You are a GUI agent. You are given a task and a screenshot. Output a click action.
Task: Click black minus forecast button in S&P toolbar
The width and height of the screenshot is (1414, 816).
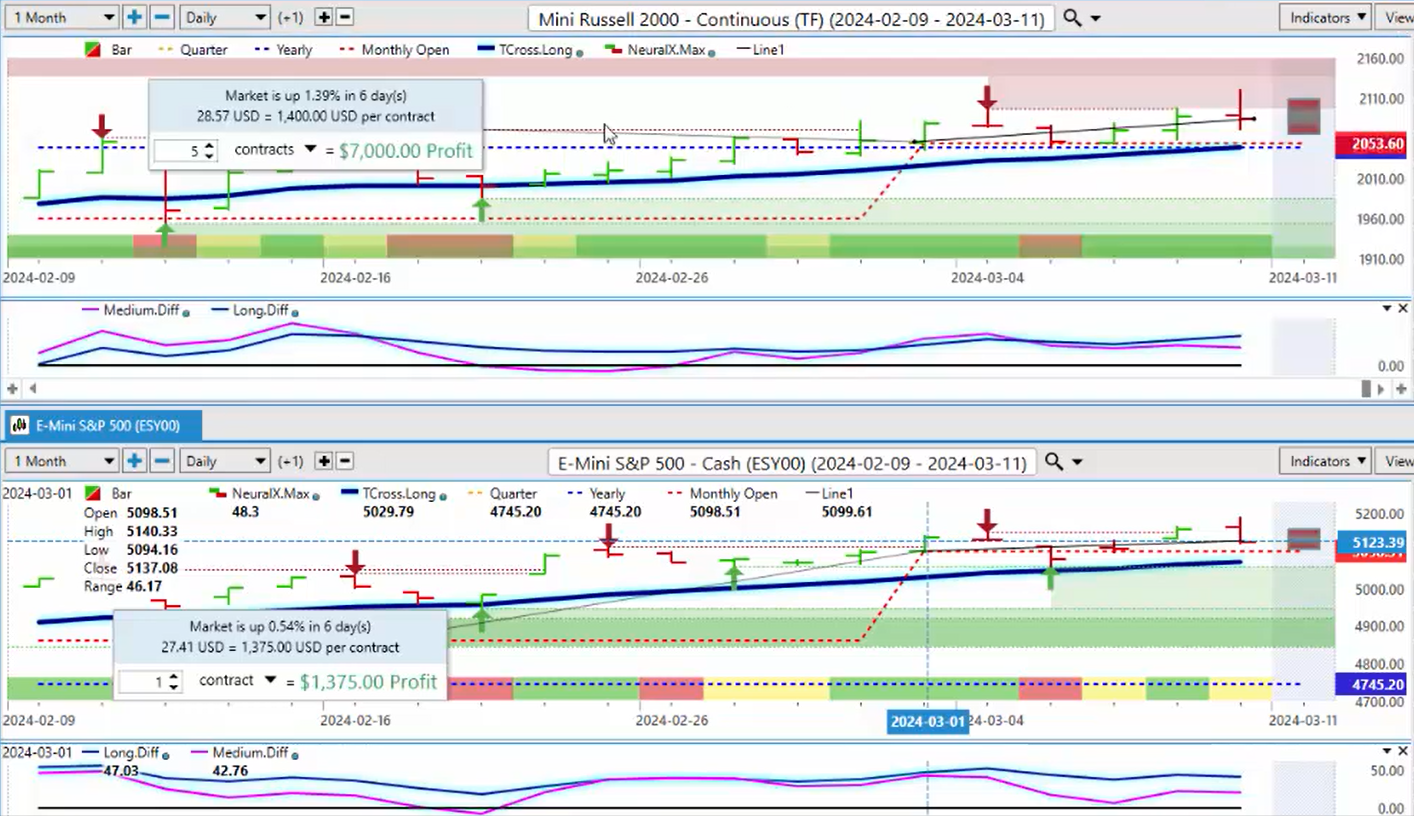(x=345, y=461)
